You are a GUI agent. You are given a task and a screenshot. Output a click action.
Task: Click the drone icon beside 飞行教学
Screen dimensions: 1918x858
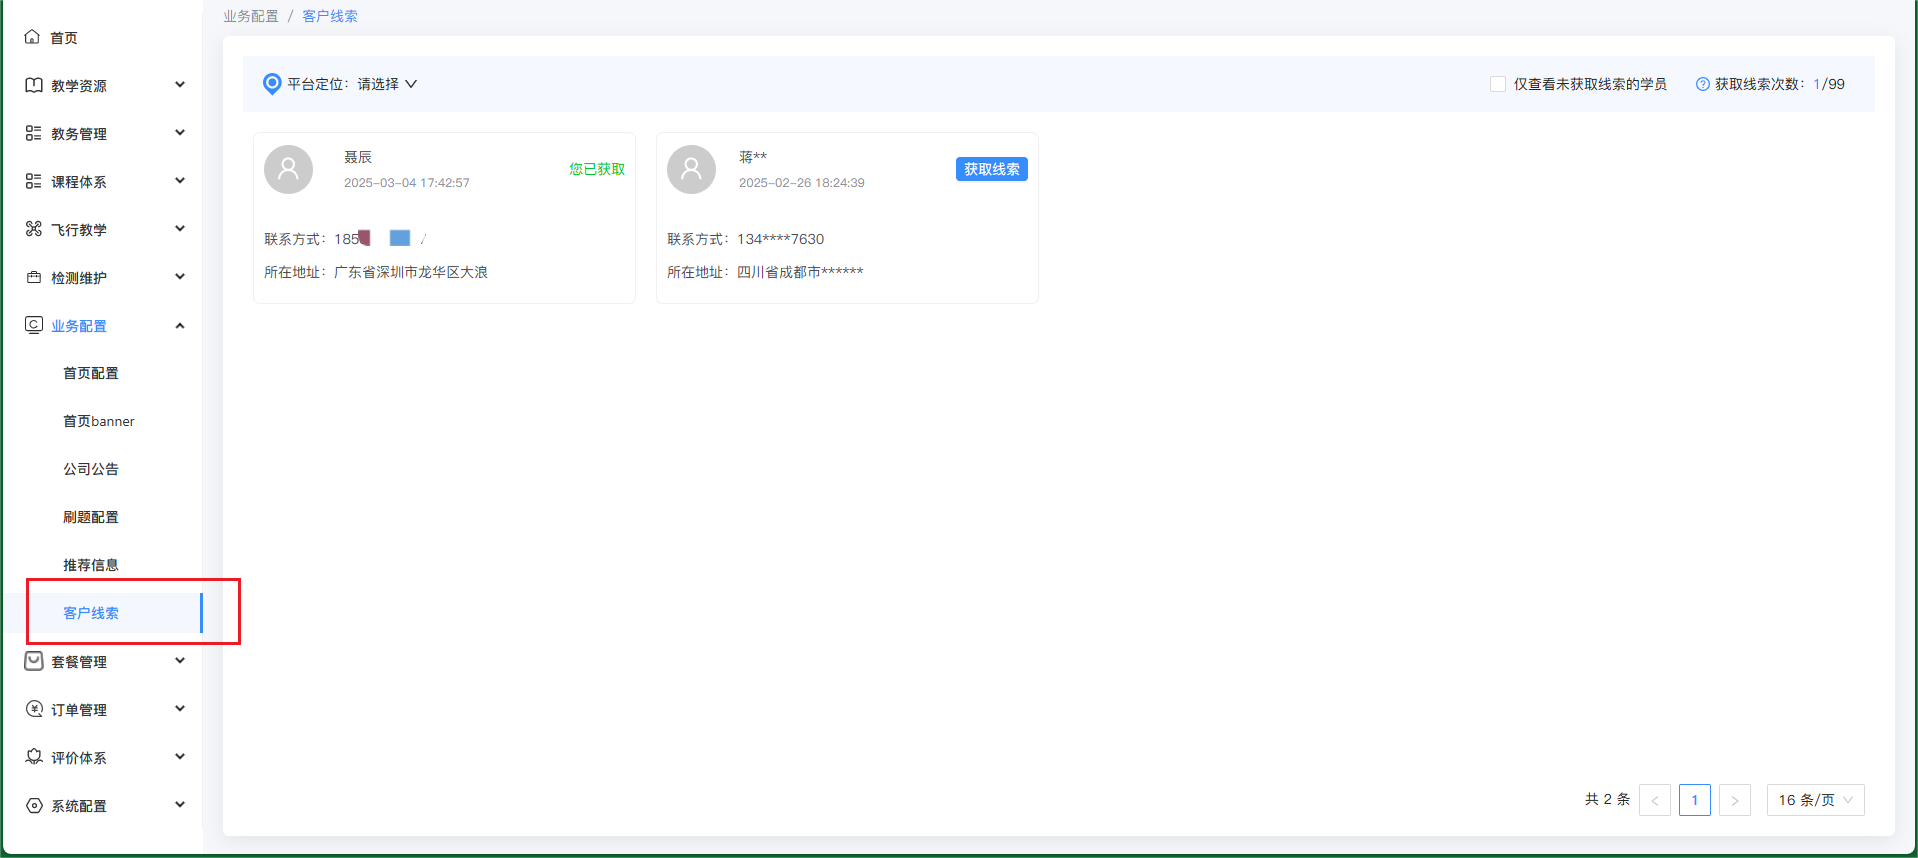click(x=33, y=229)
